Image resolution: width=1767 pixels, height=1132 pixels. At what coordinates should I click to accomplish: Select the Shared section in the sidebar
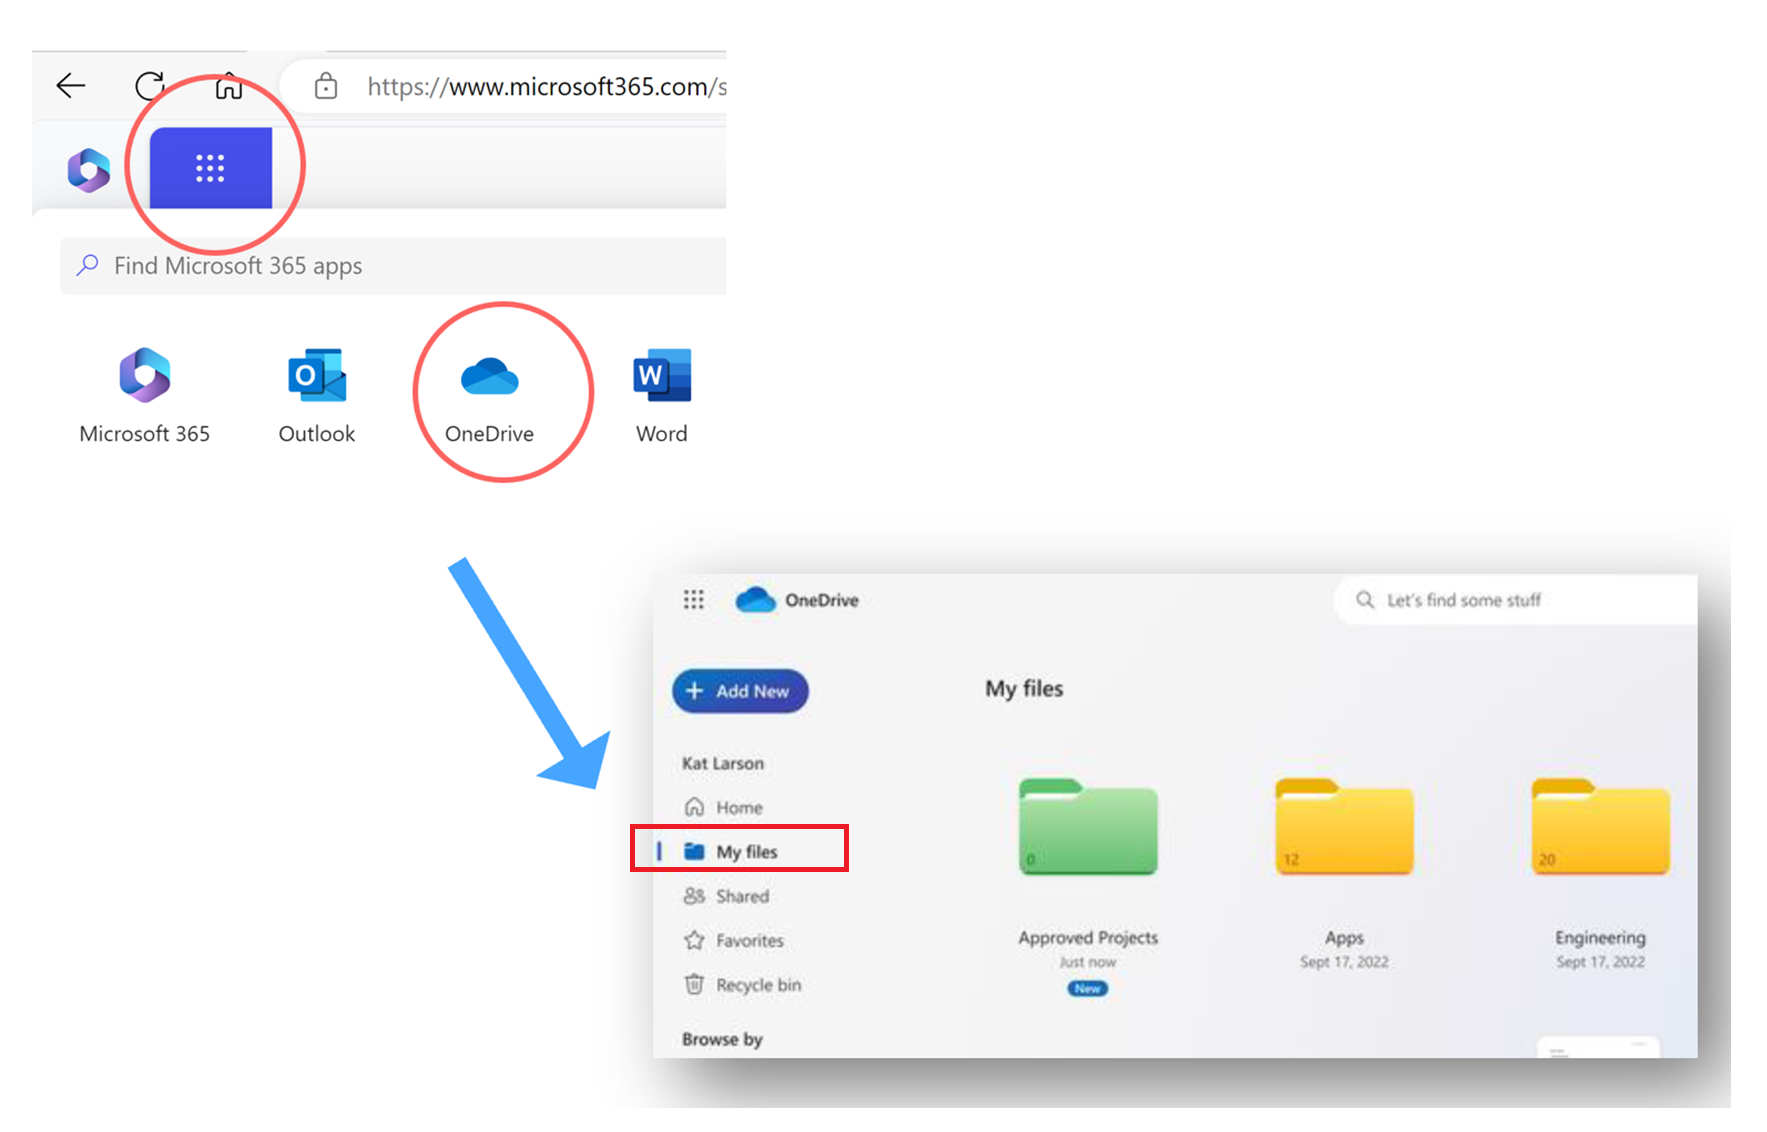pos(741,896)
